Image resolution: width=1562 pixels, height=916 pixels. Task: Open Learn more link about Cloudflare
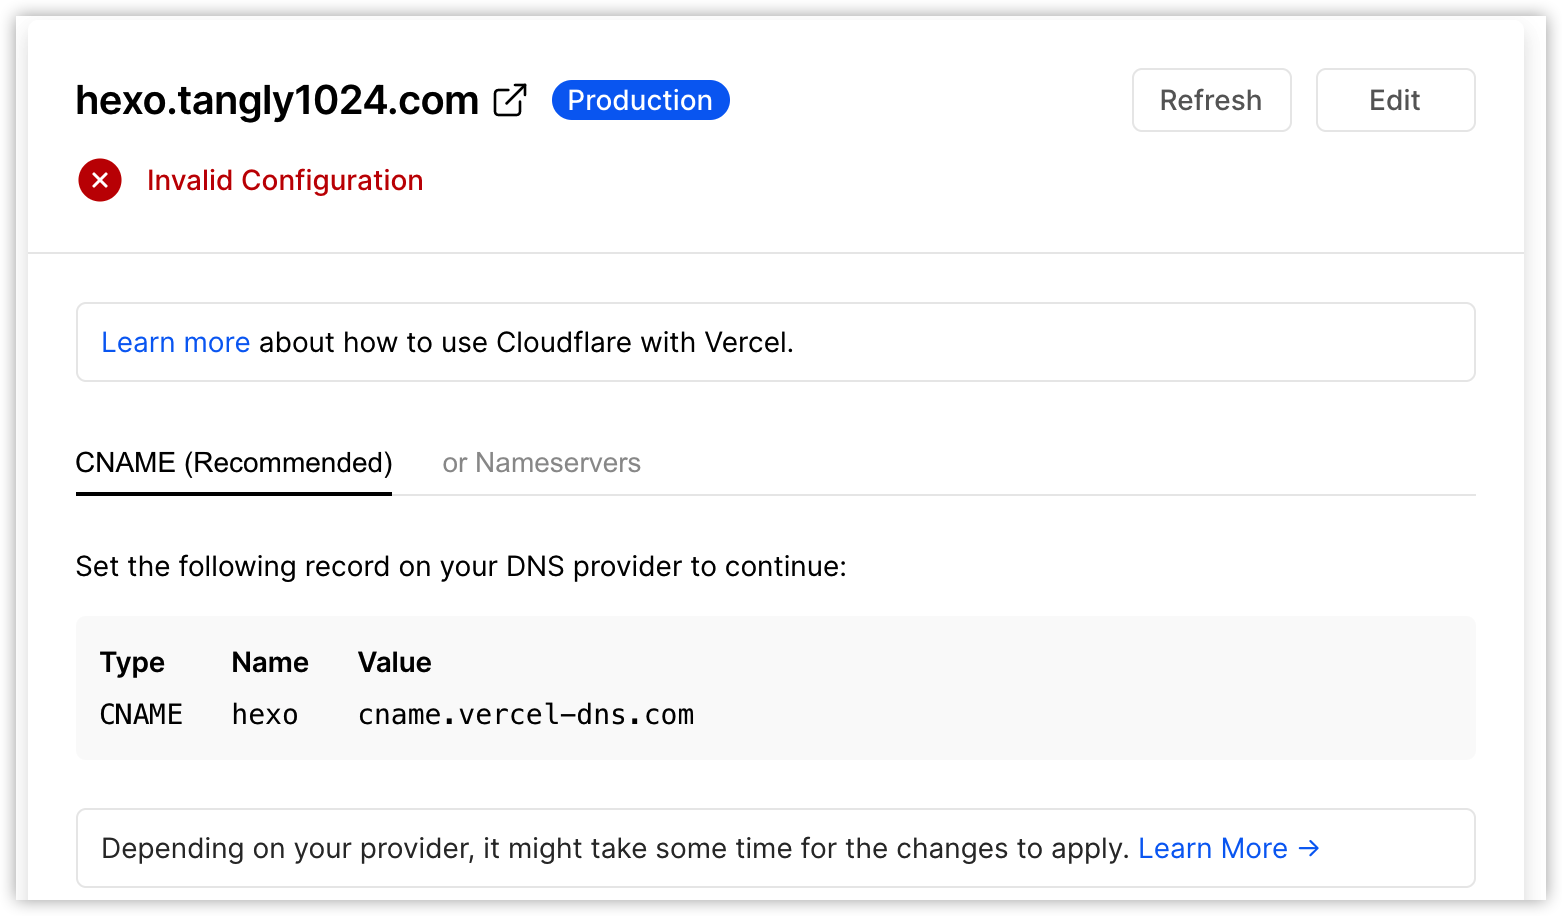coord(176,342)
